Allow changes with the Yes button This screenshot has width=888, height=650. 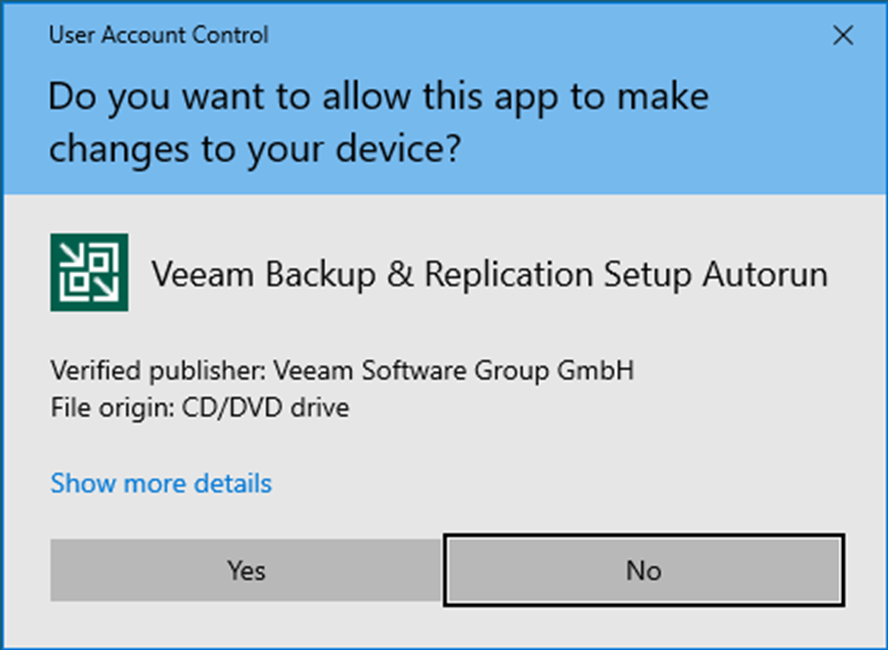246,570
